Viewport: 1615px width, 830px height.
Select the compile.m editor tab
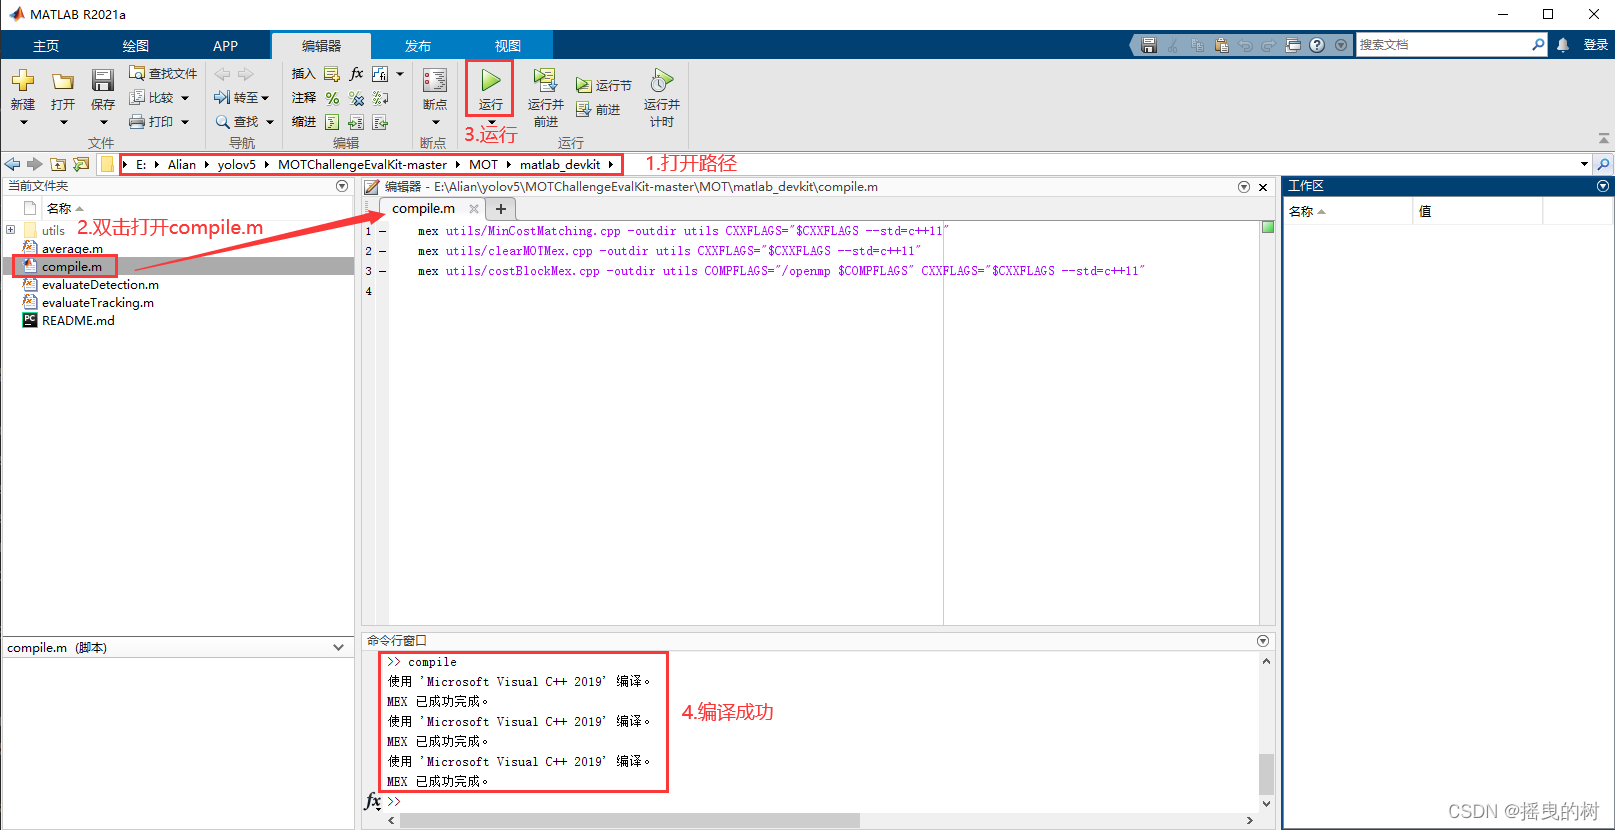coord(424,208)
